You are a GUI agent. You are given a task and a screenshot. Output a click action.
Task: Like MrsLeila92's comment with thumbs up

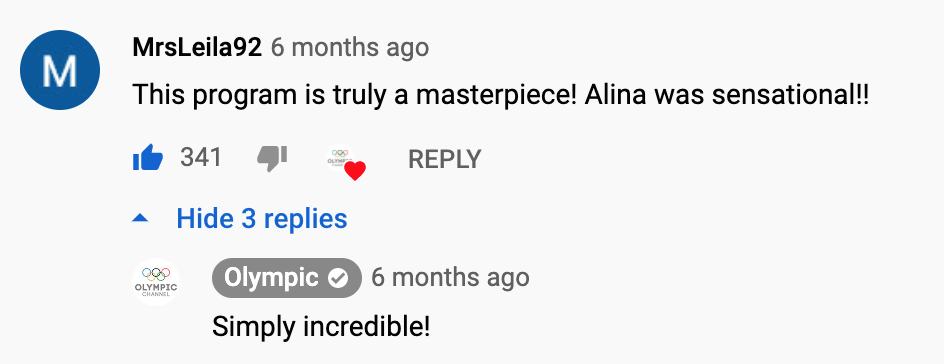coord(148,158)
